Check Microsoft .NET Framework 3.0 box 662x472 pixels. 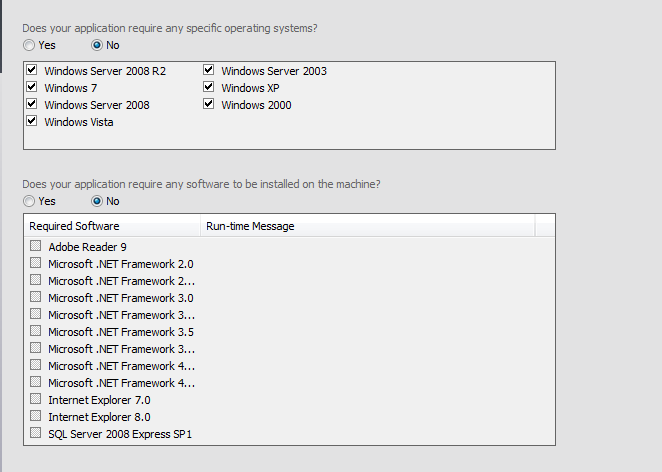pos(36,297)
